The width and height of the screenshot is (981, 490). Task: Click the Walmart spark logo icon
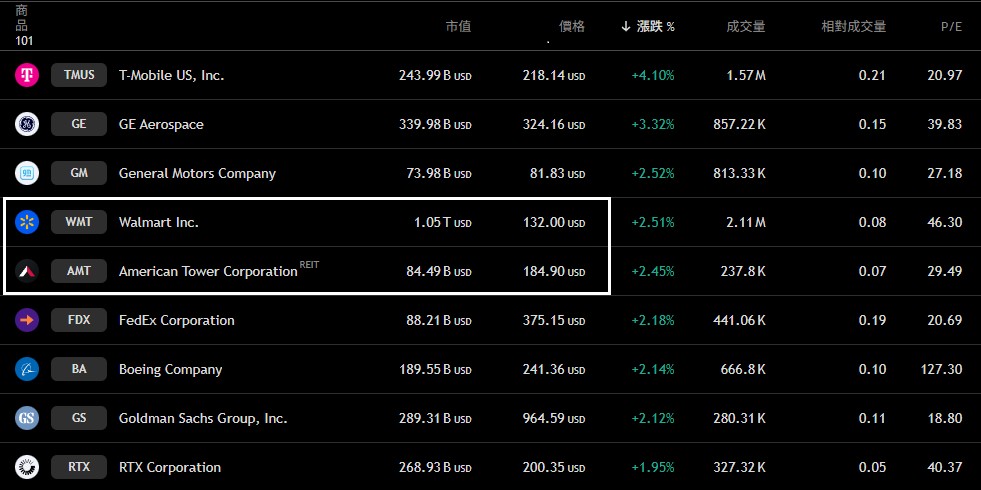(x=27, y=222)
